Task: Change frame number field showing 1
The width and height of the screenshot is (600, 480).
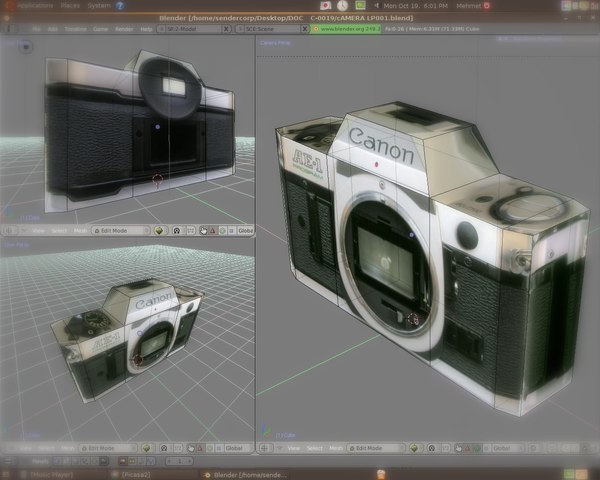Action: [x=179, y=461]
